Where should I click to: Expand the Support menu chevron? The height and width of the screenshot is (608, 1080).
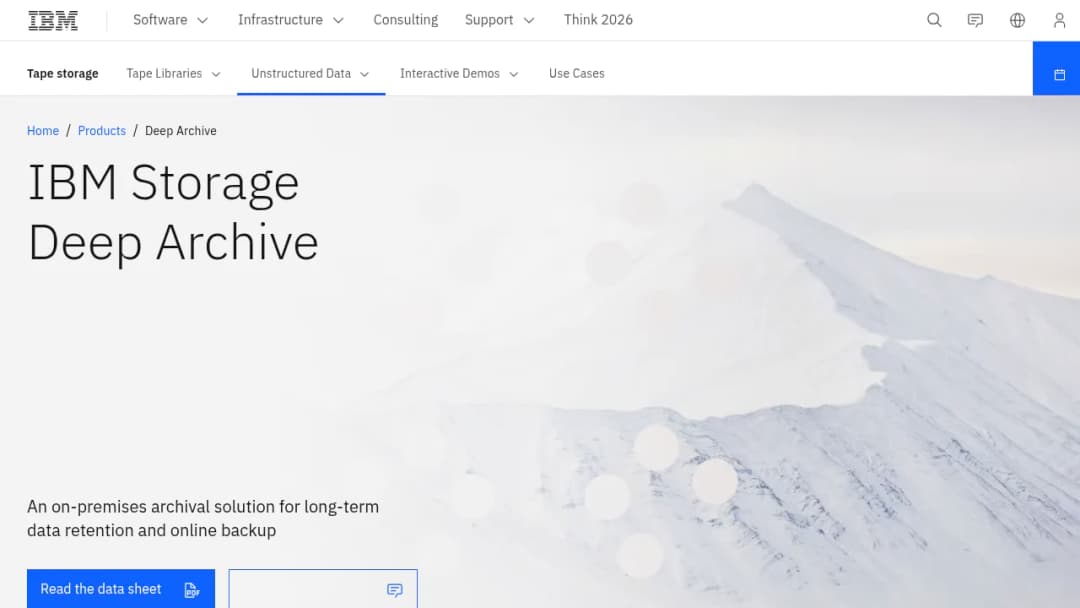coord(529,21)
